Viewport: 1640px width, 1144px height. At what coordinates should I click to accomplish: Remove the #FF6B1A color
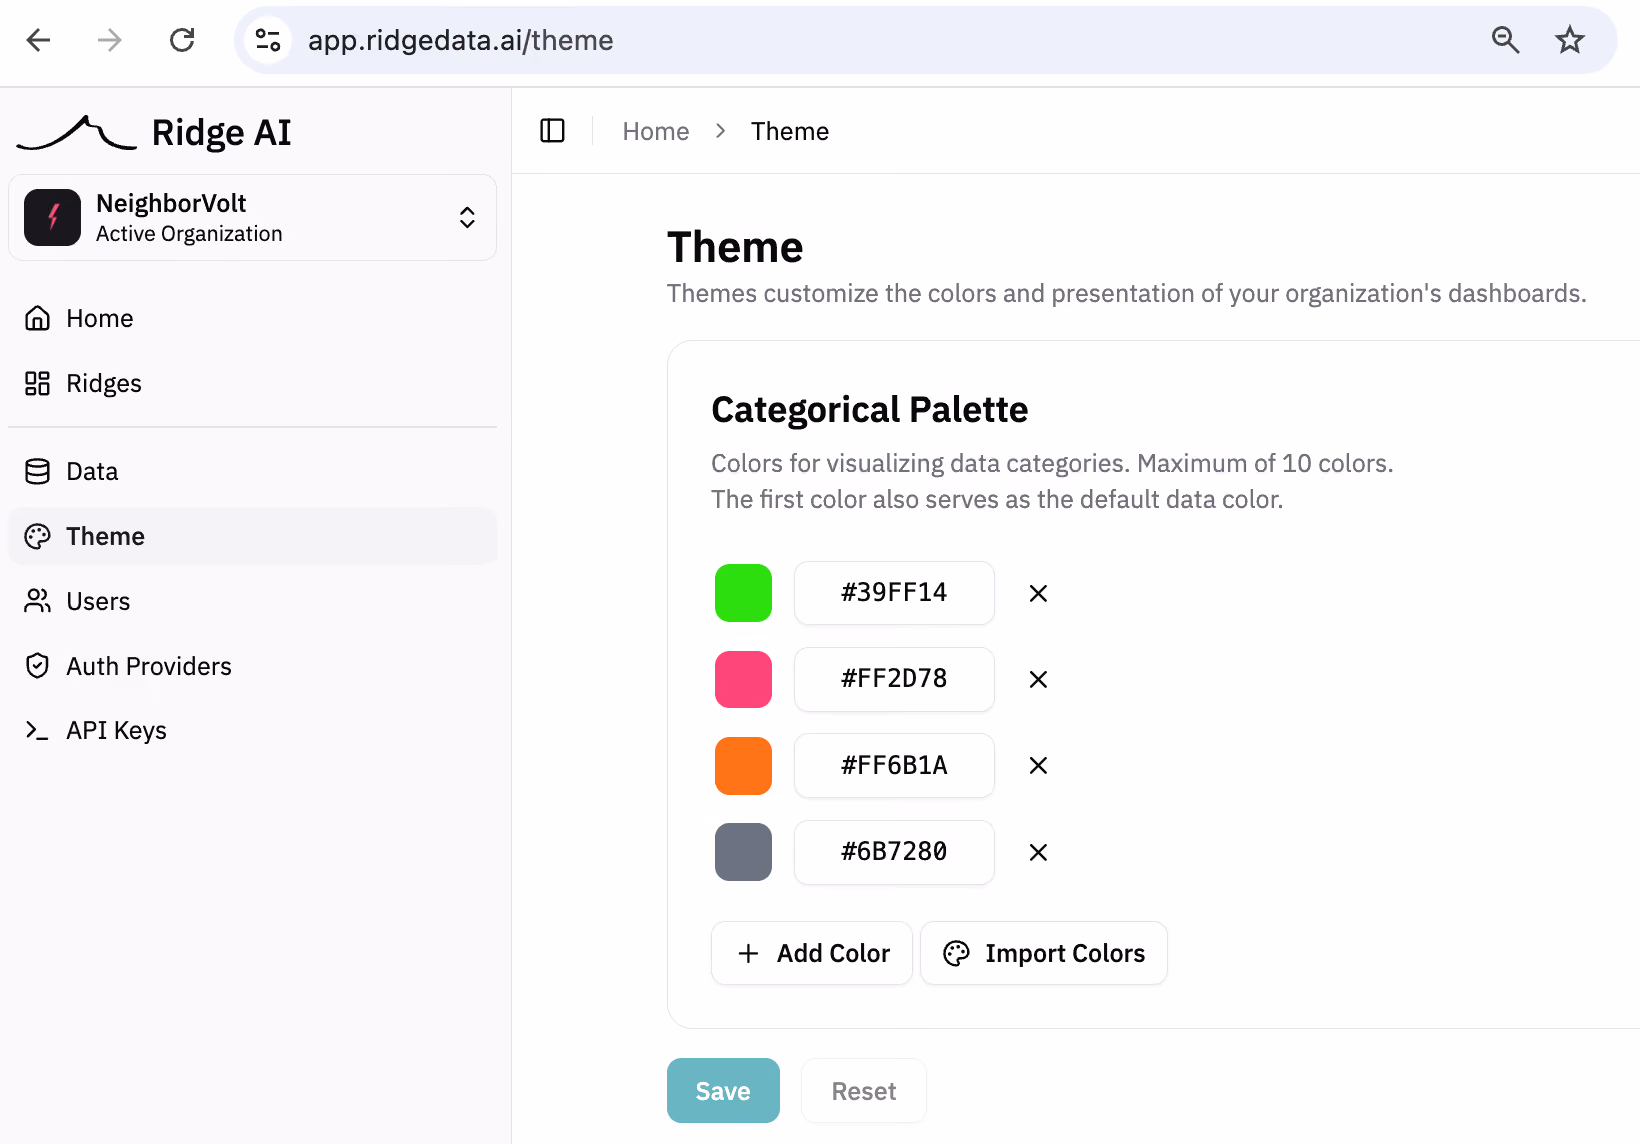(x=1038, y=766)
